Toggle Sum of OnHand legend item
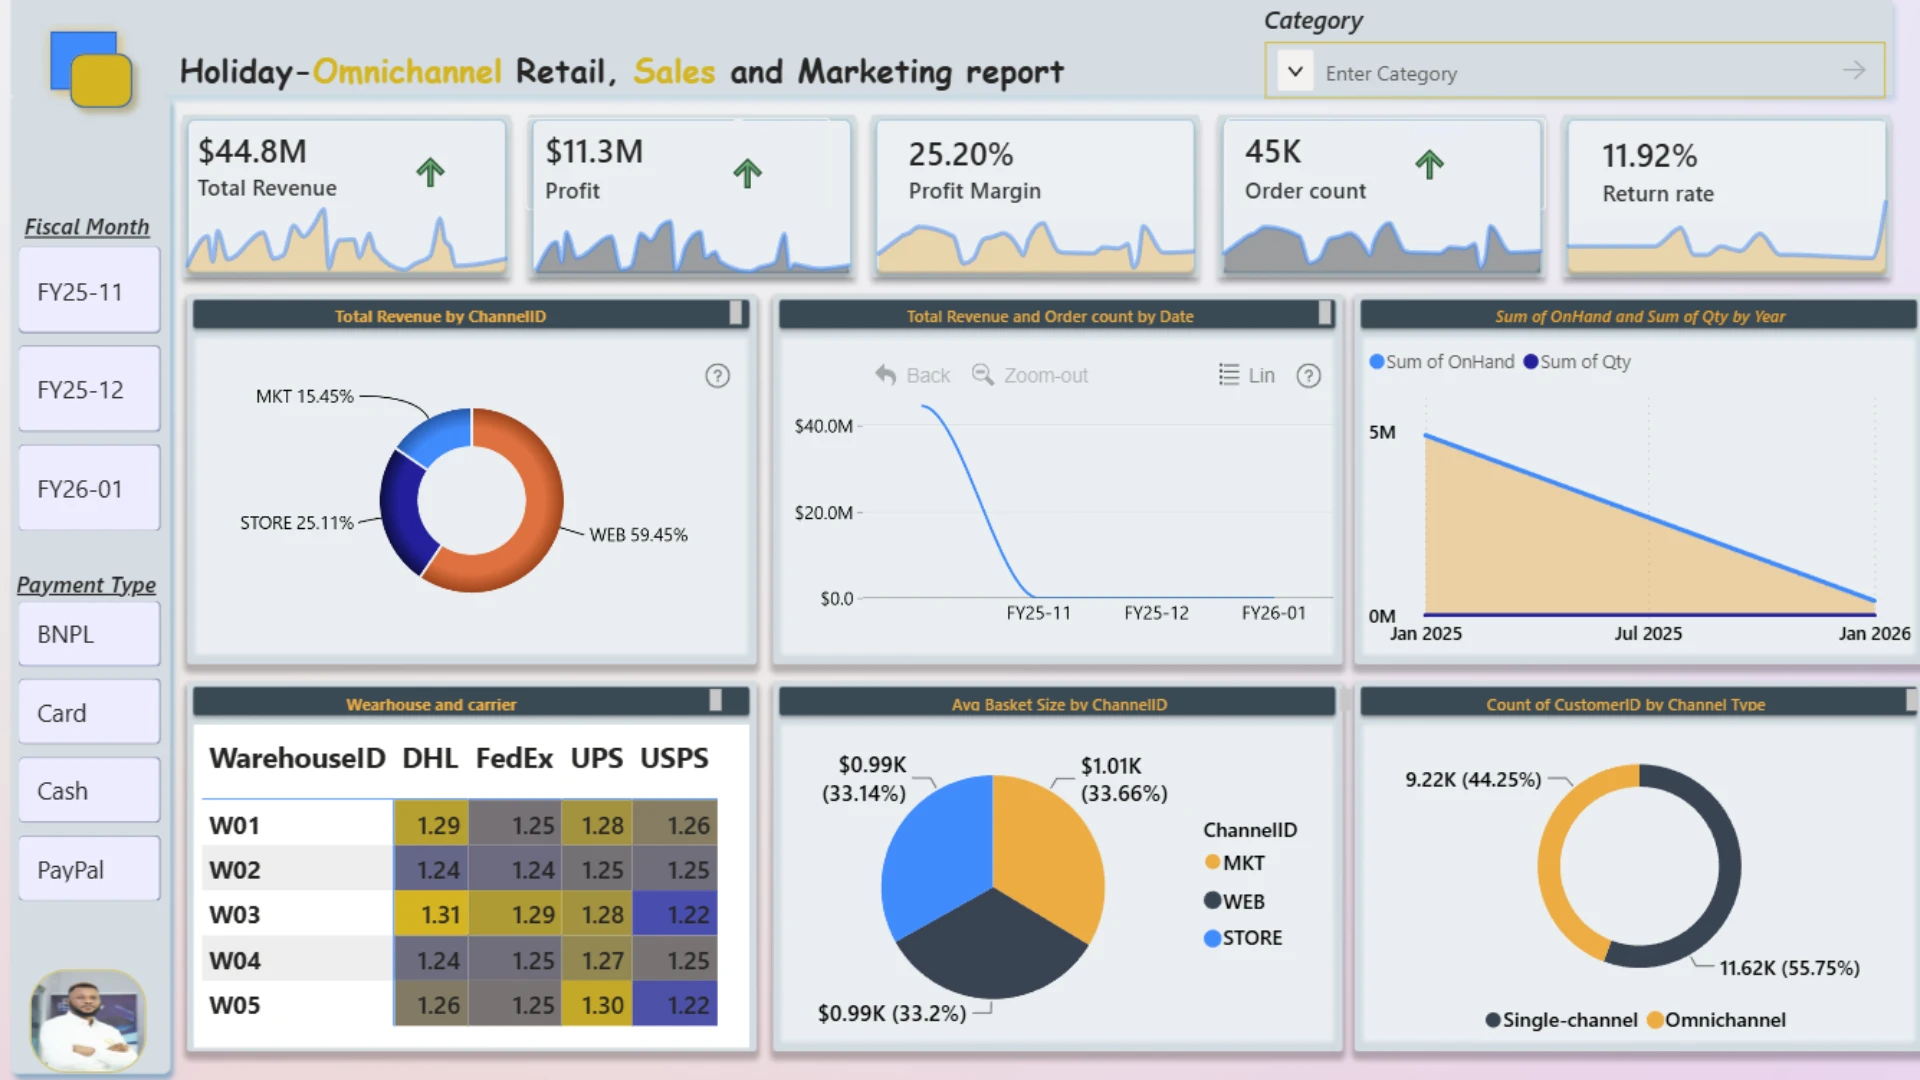This screenshot has width=1920, height=1080. [1442, 362]
